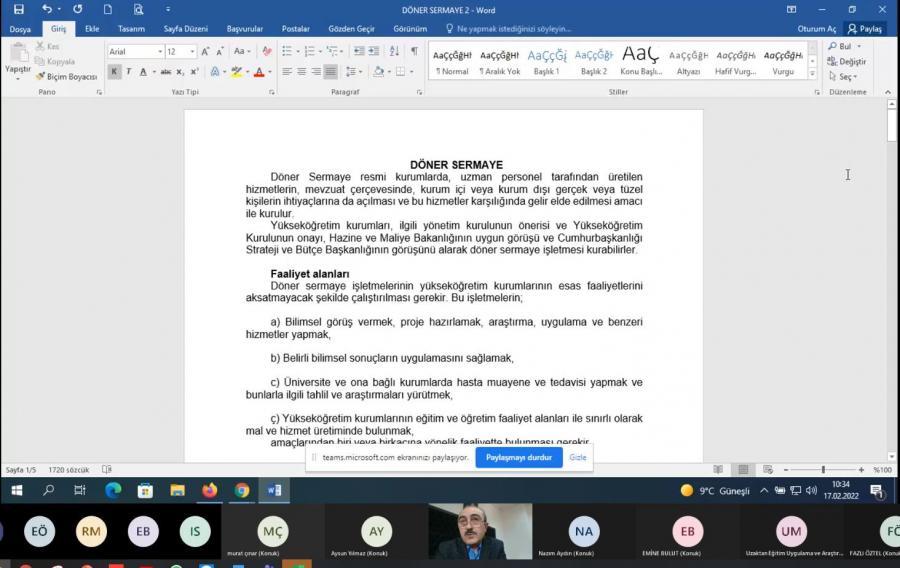Show paragraph marks with pilcrow icon
This screenshot has width=900, height=568.
[x=414, y=51]
